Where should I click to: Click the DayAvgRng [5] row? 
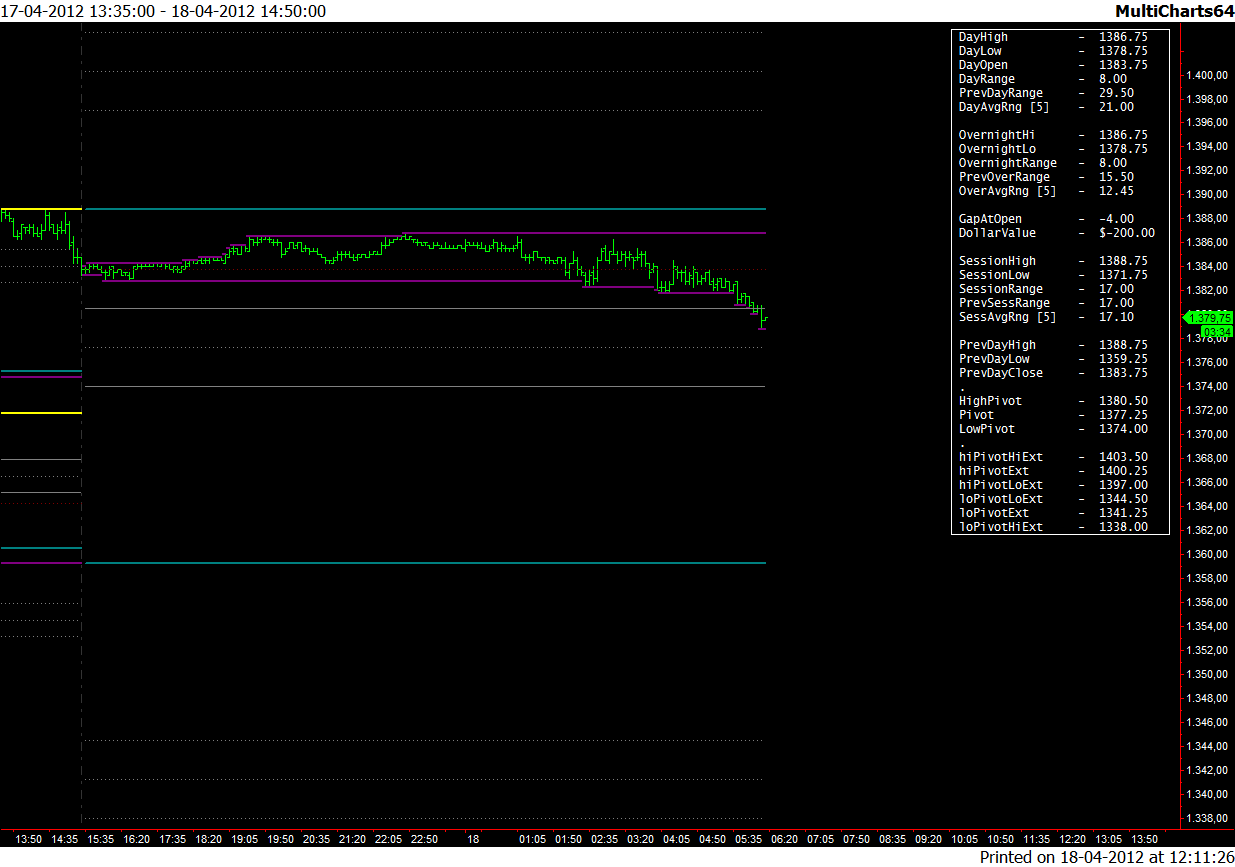coord(1046,107)
